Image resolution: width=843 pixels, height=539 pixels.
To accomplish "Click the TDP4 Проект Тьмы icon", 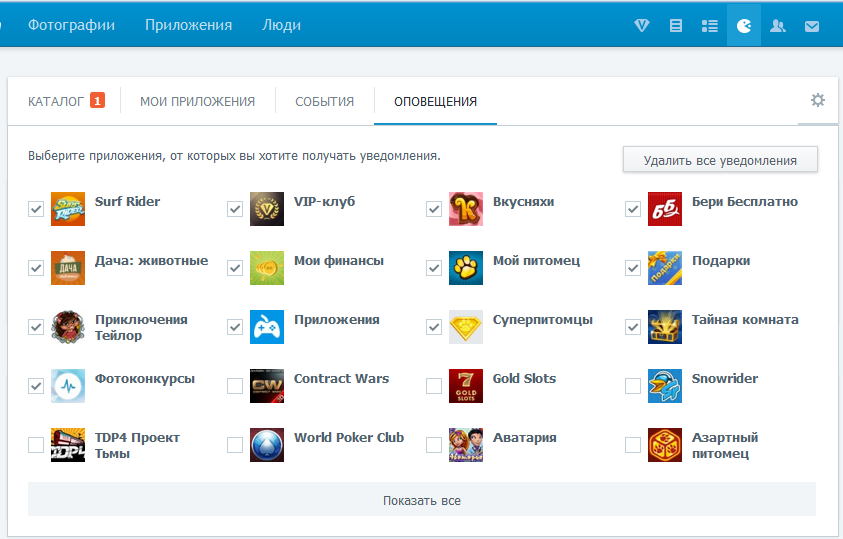I will tap(68, 445).
